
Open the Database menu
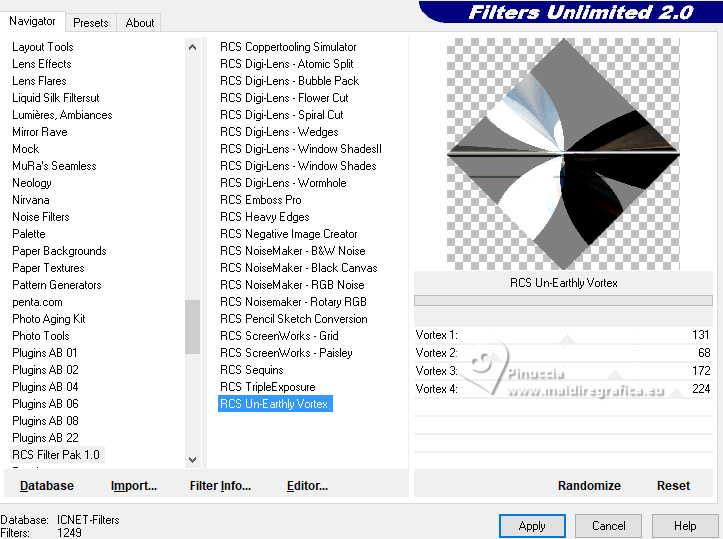(47, 486)
